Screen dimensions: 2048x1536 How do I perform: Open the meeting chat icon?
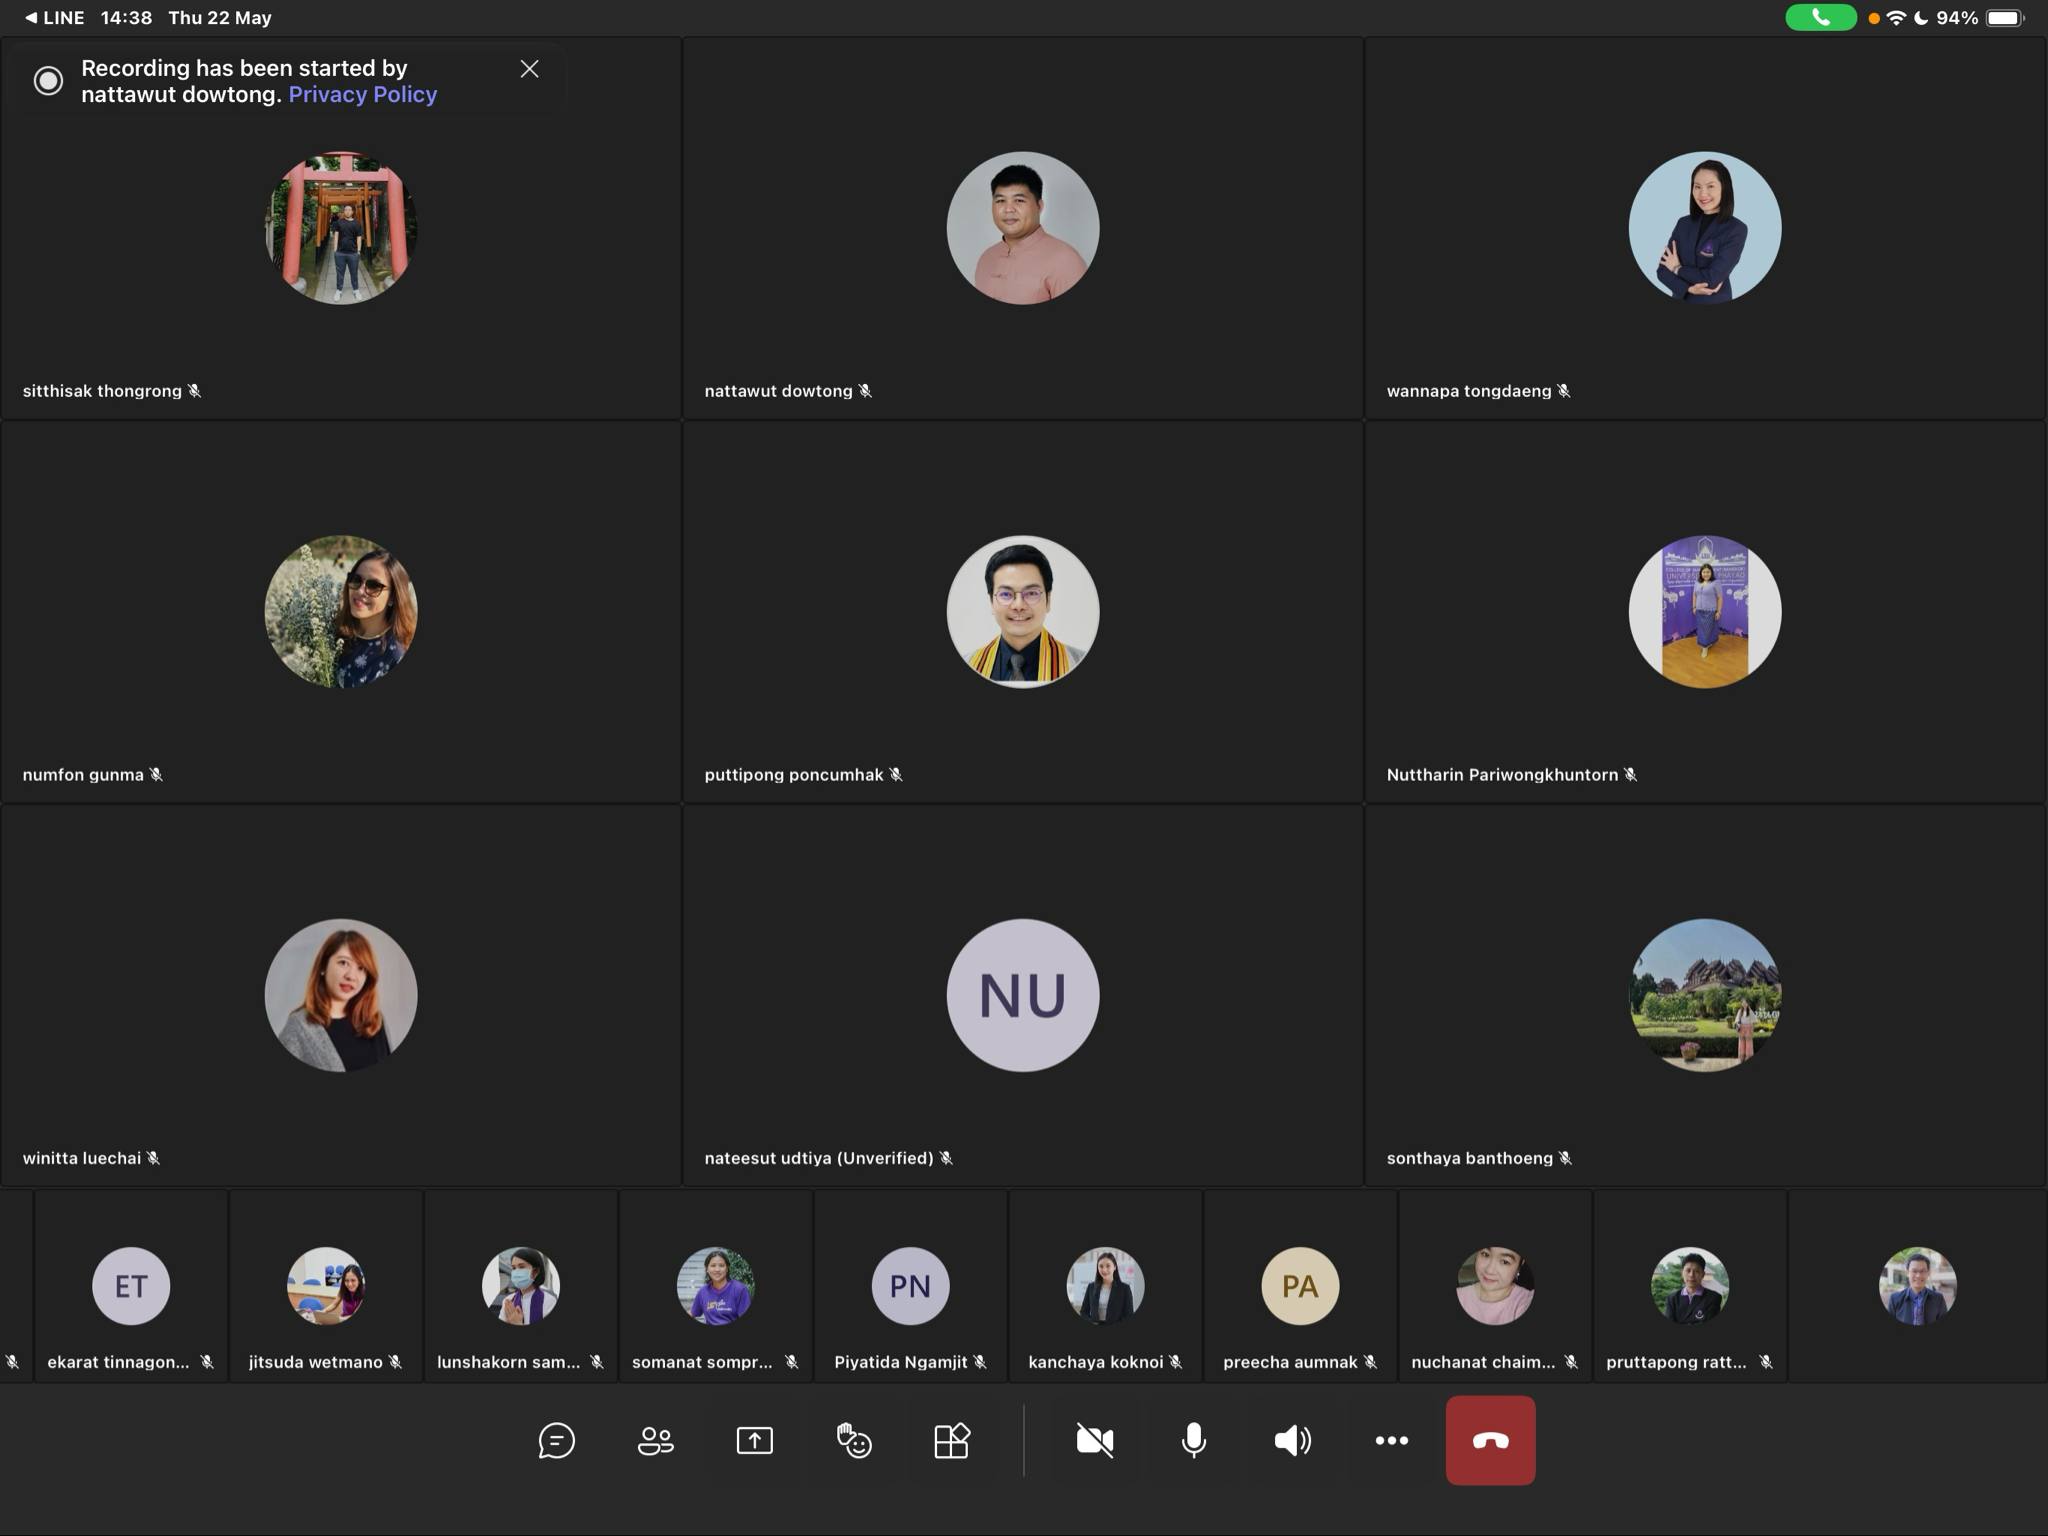(x=556, y=1440)
